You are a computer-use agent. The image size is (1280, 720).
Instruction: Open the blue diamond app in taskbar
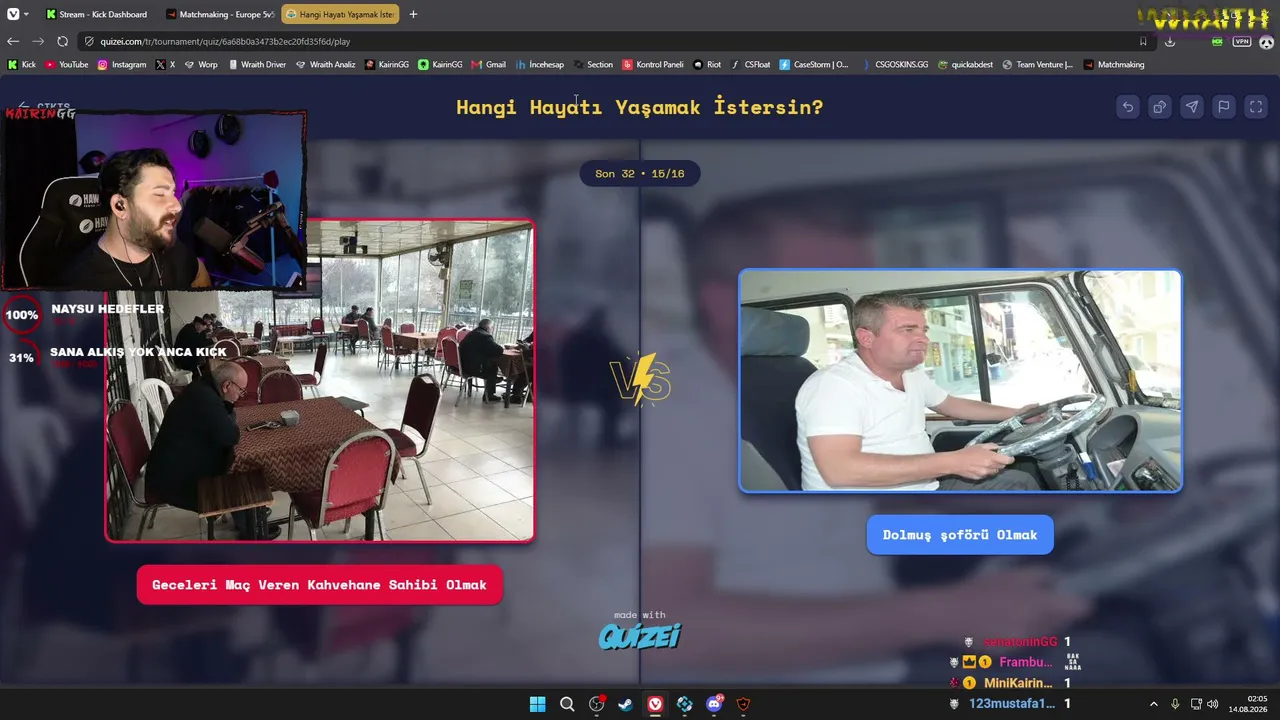pyautogui.click(x=685, y=704)
